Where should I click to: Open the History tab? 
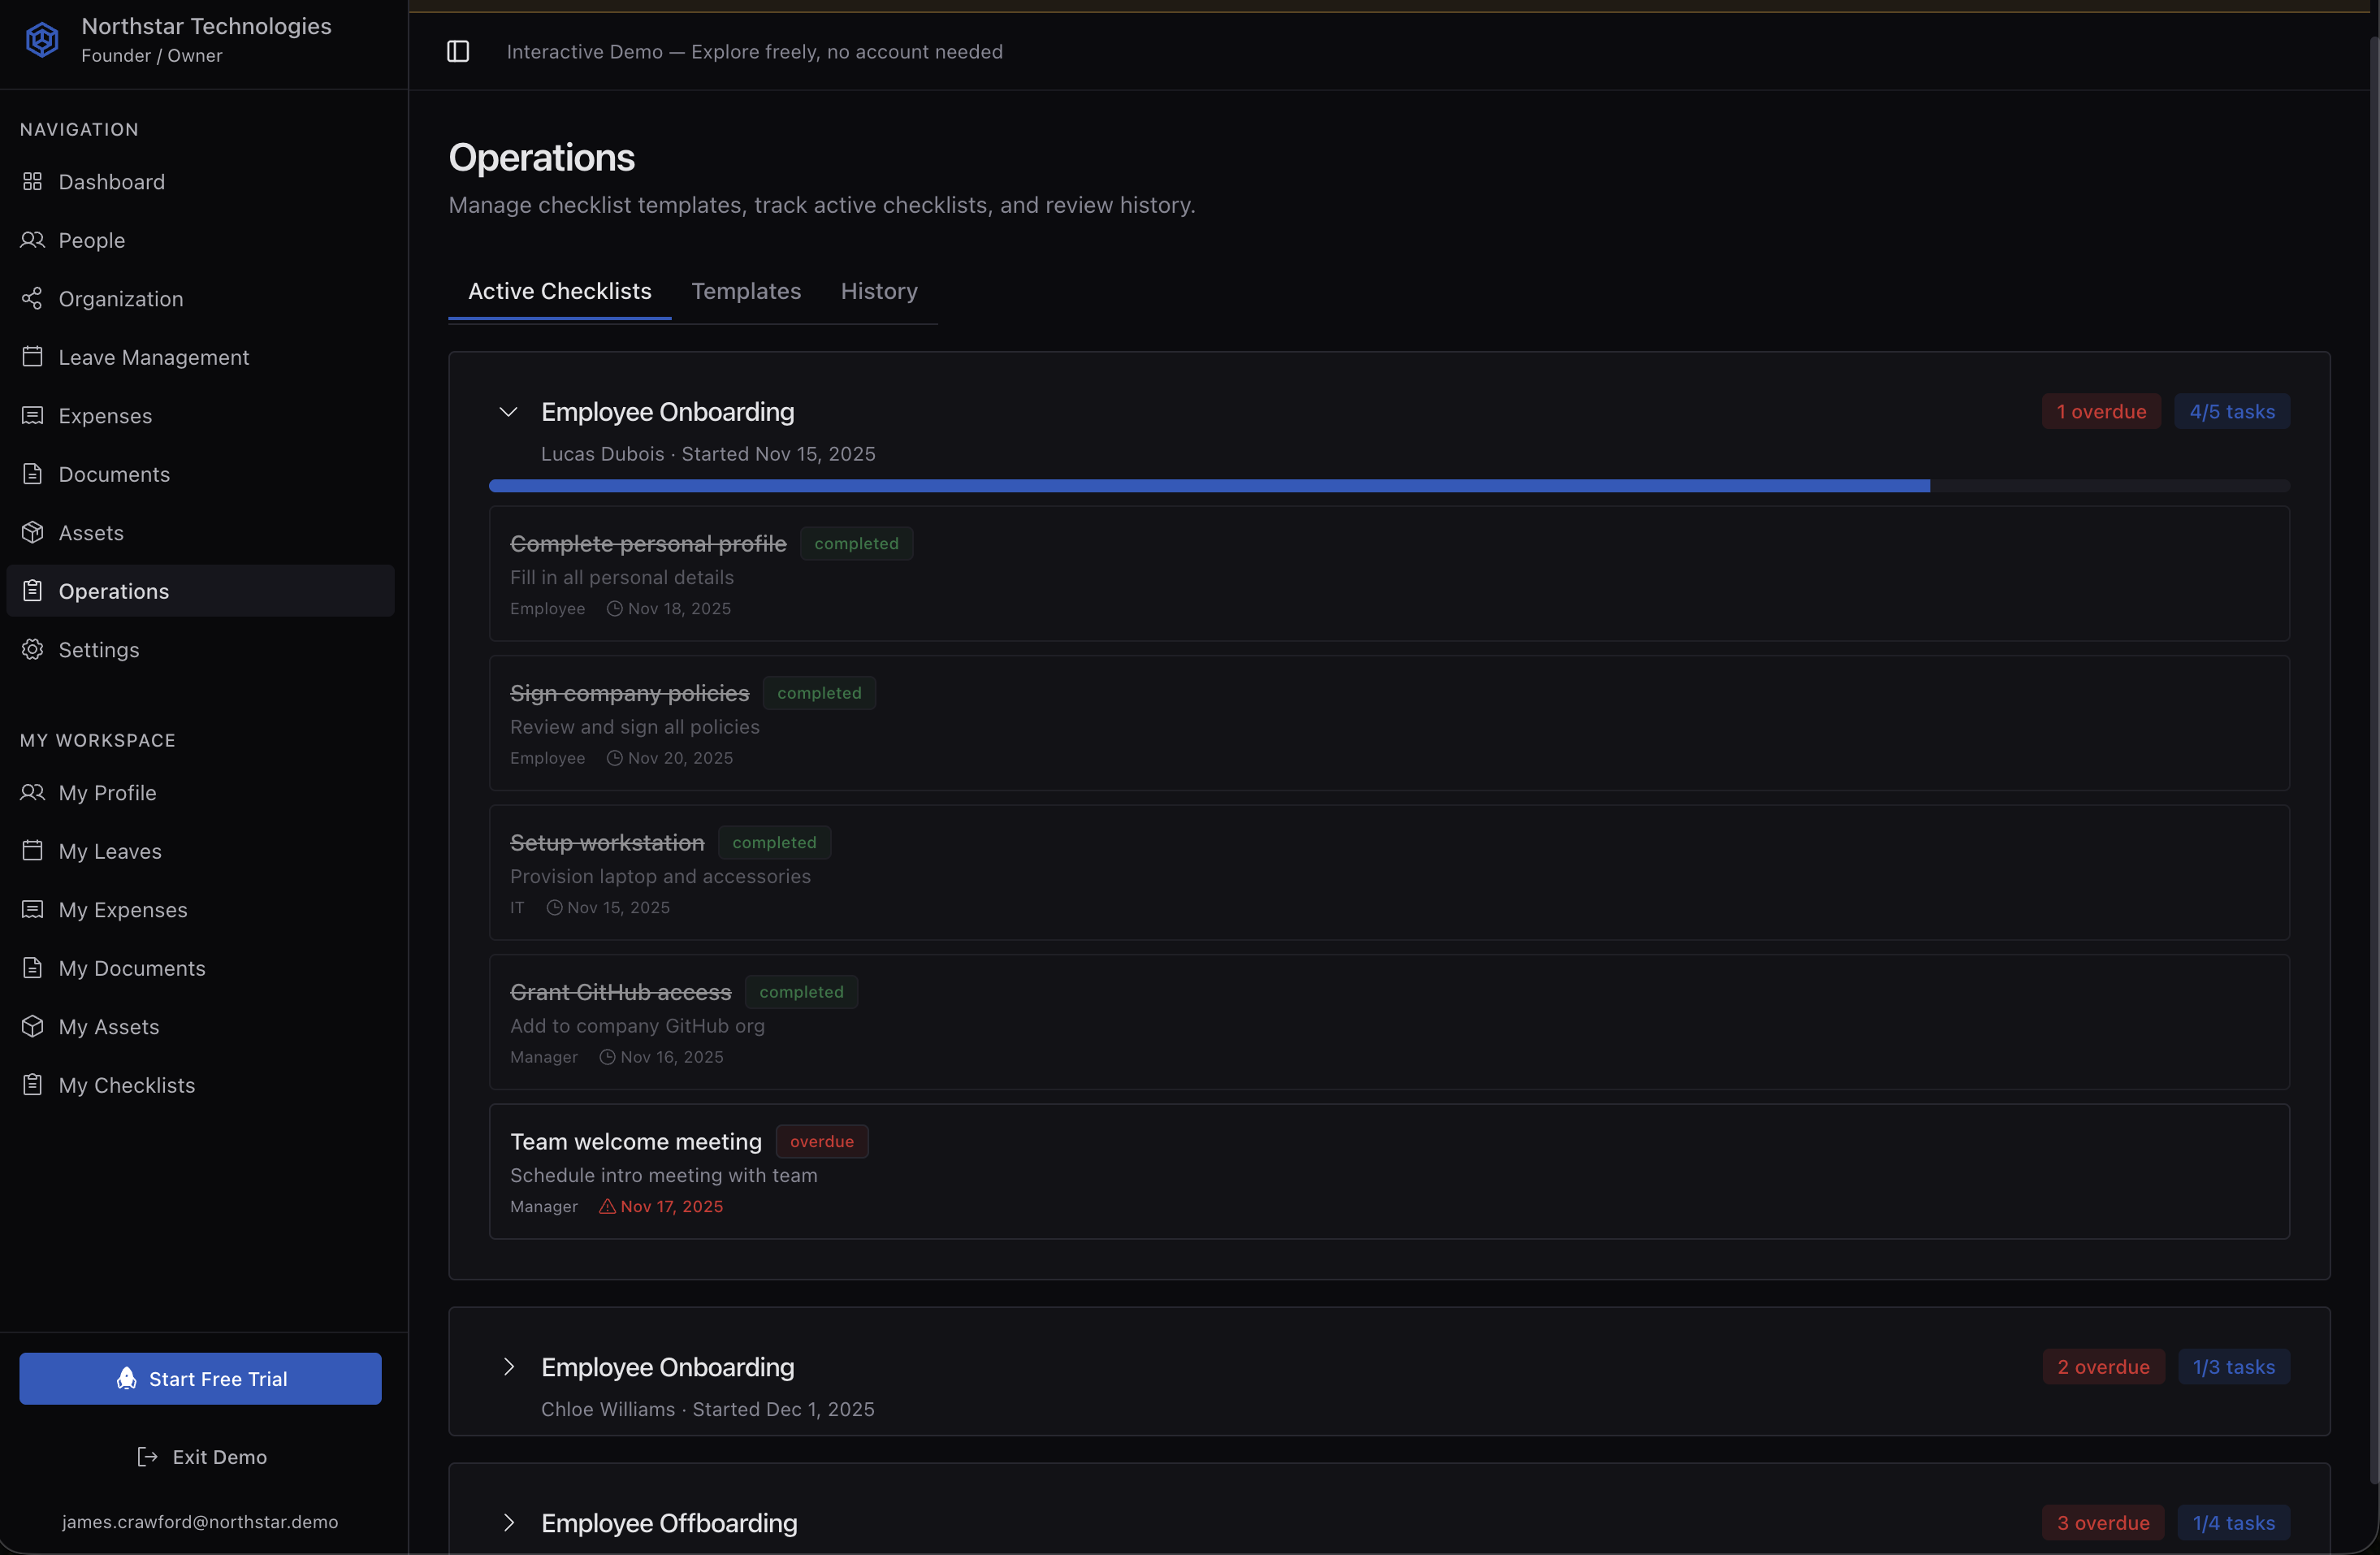(x=878, y=291)
